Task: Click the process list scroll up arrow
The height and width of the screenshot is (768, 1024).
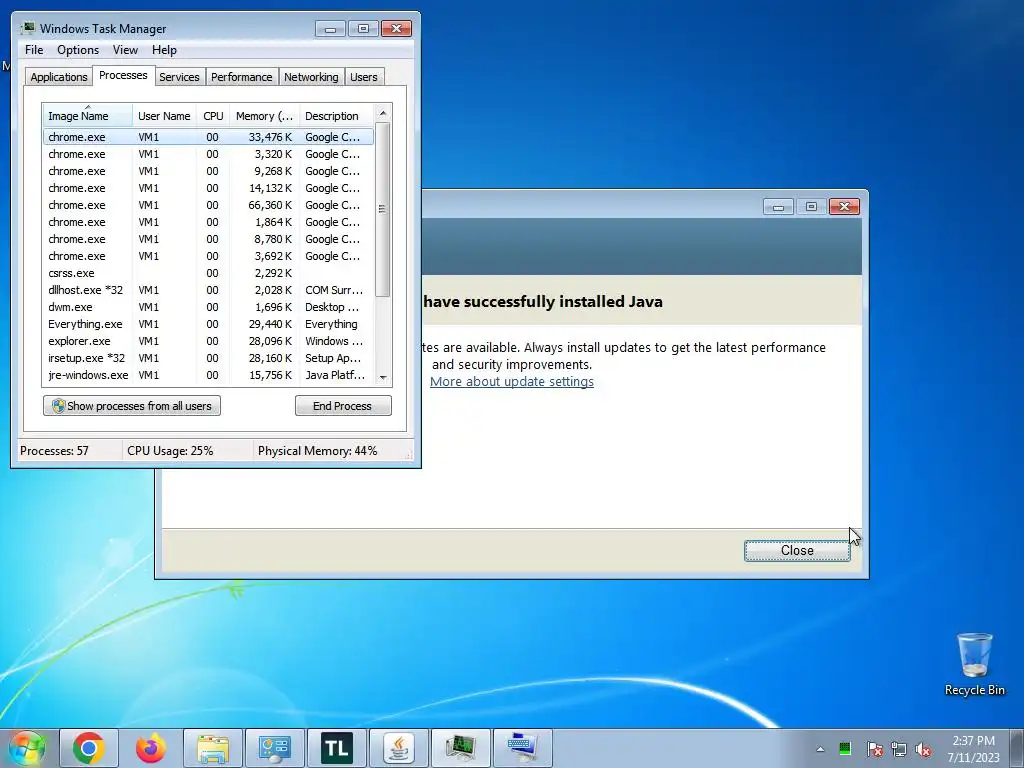Action: click(x=383, y=113)
